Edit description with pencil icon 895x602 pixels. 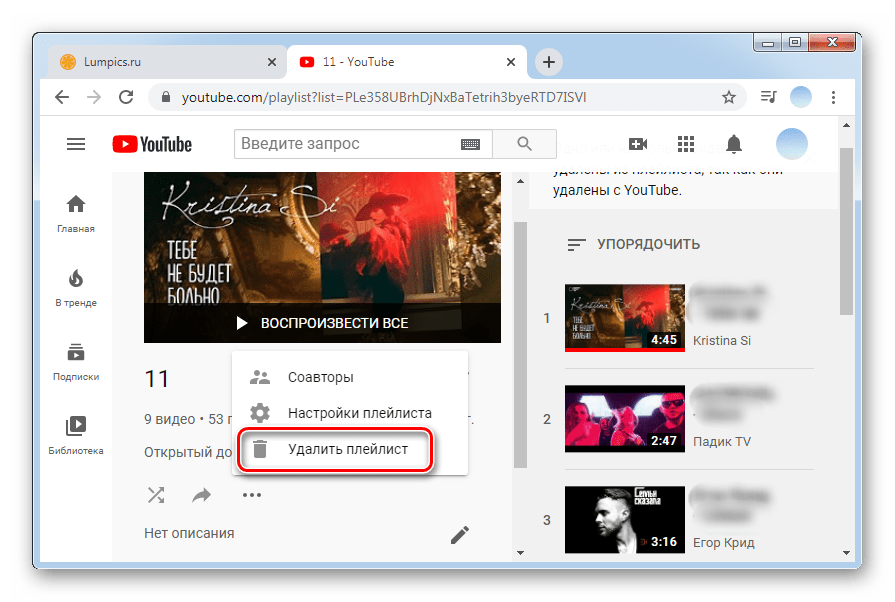point(460,535)
